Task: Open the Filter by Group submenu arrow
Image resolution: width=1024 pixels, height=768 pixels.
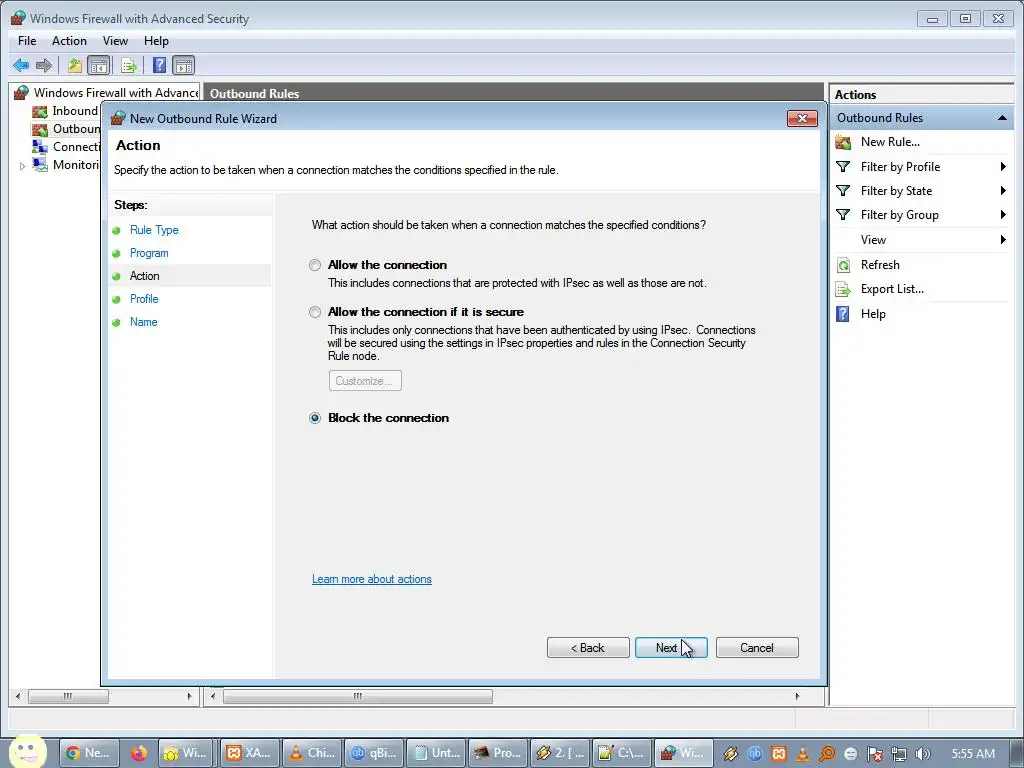Action: coord(1003,215)
